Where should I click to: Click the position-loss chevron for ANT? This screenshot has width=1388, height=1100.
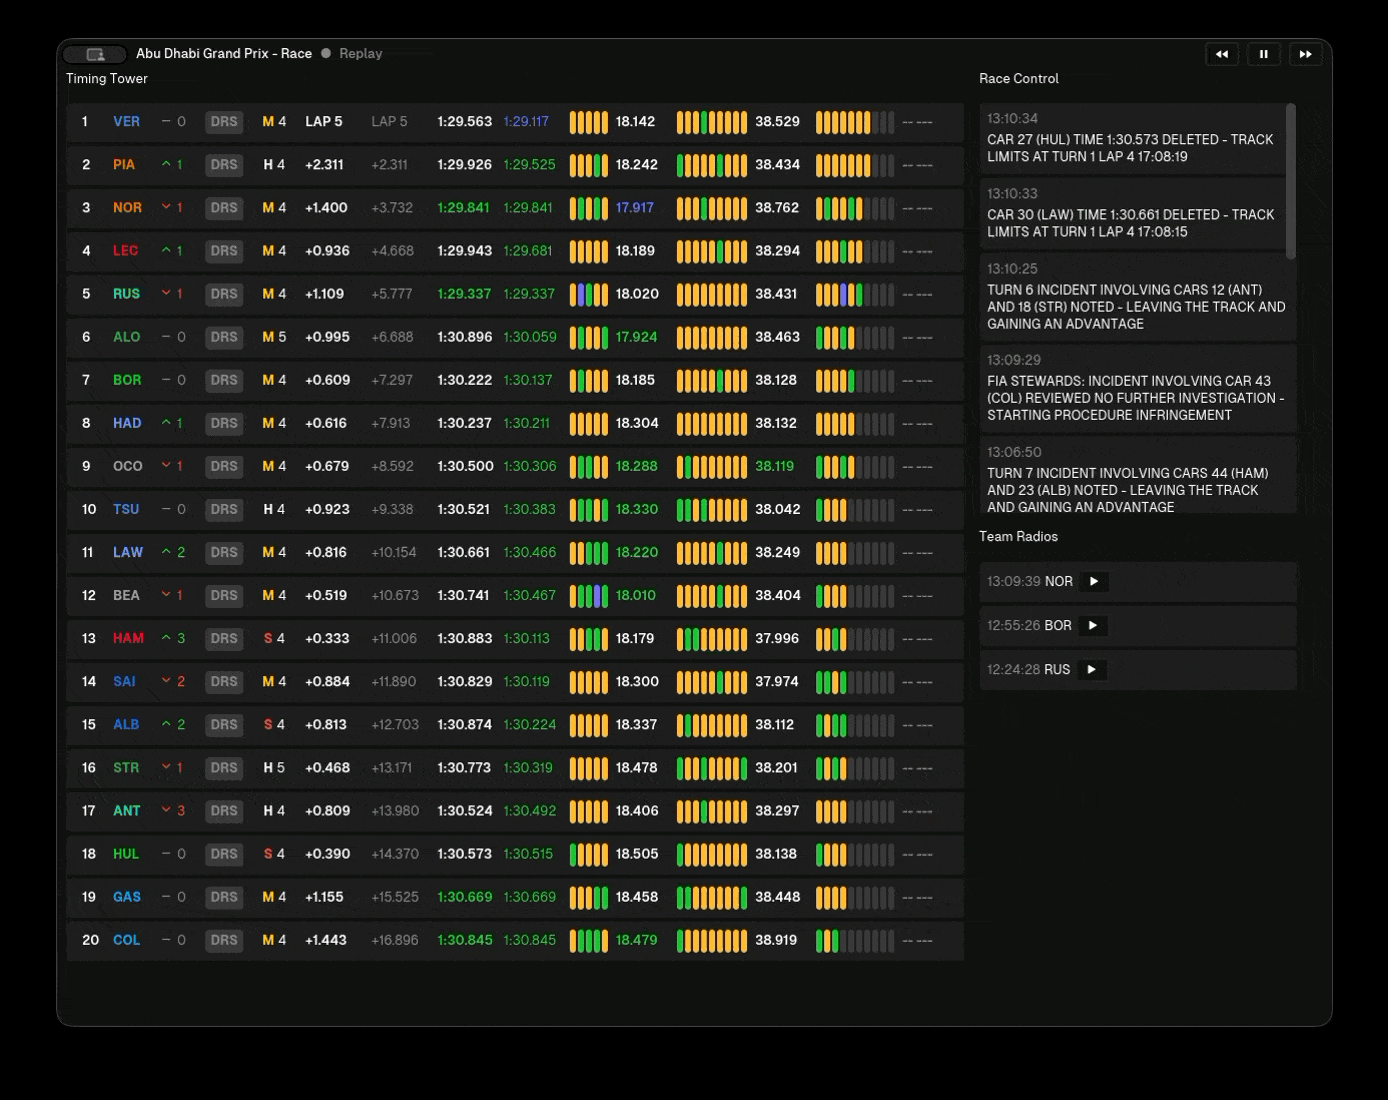click(x=166, y=811)
